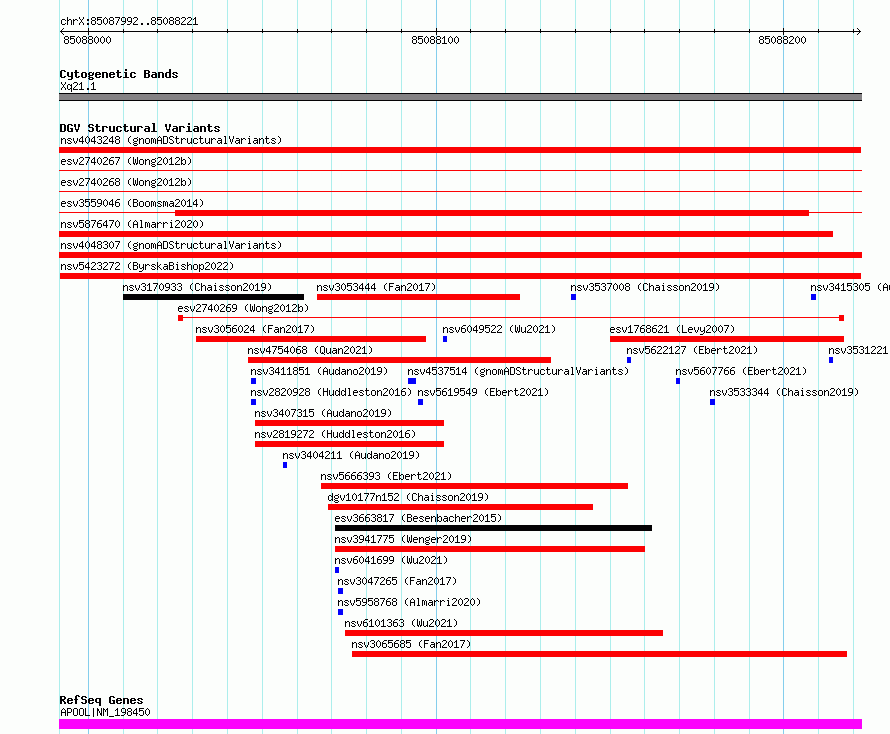This screenshot has height=734, width=890.
Task: Click red square ending the esv2740269 line
Action: [x=841, y=318]
